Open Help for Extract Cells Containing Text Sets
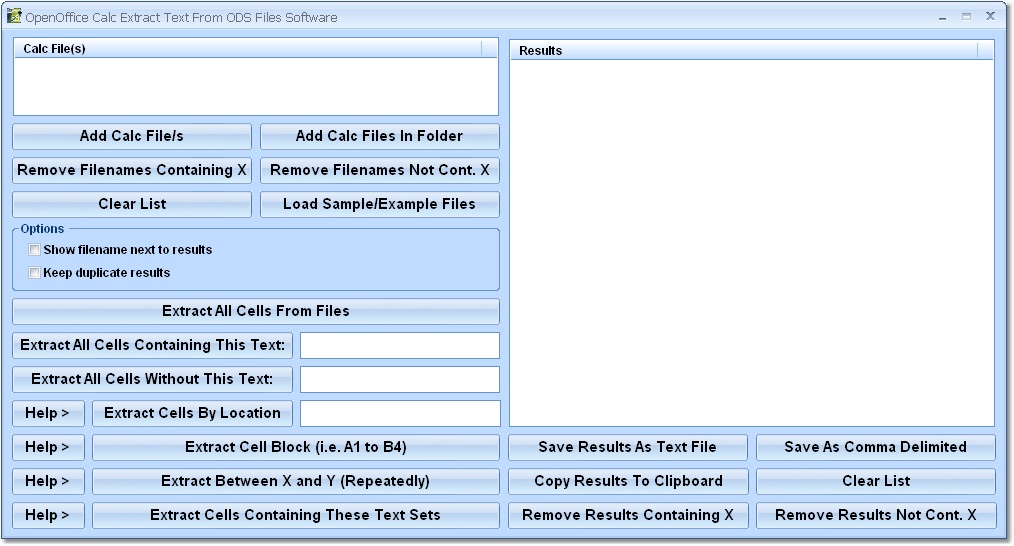Viewport: 1014px width, 546px height. pyautogui.click(x=48, y=516)
